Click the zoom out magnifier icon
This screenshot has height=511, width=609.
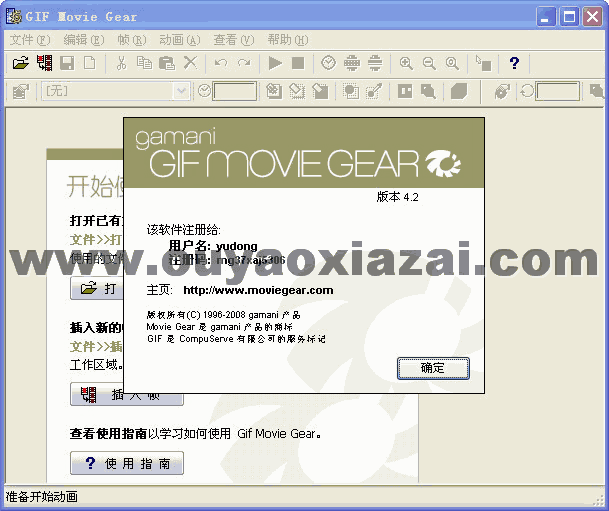point(429,63)
